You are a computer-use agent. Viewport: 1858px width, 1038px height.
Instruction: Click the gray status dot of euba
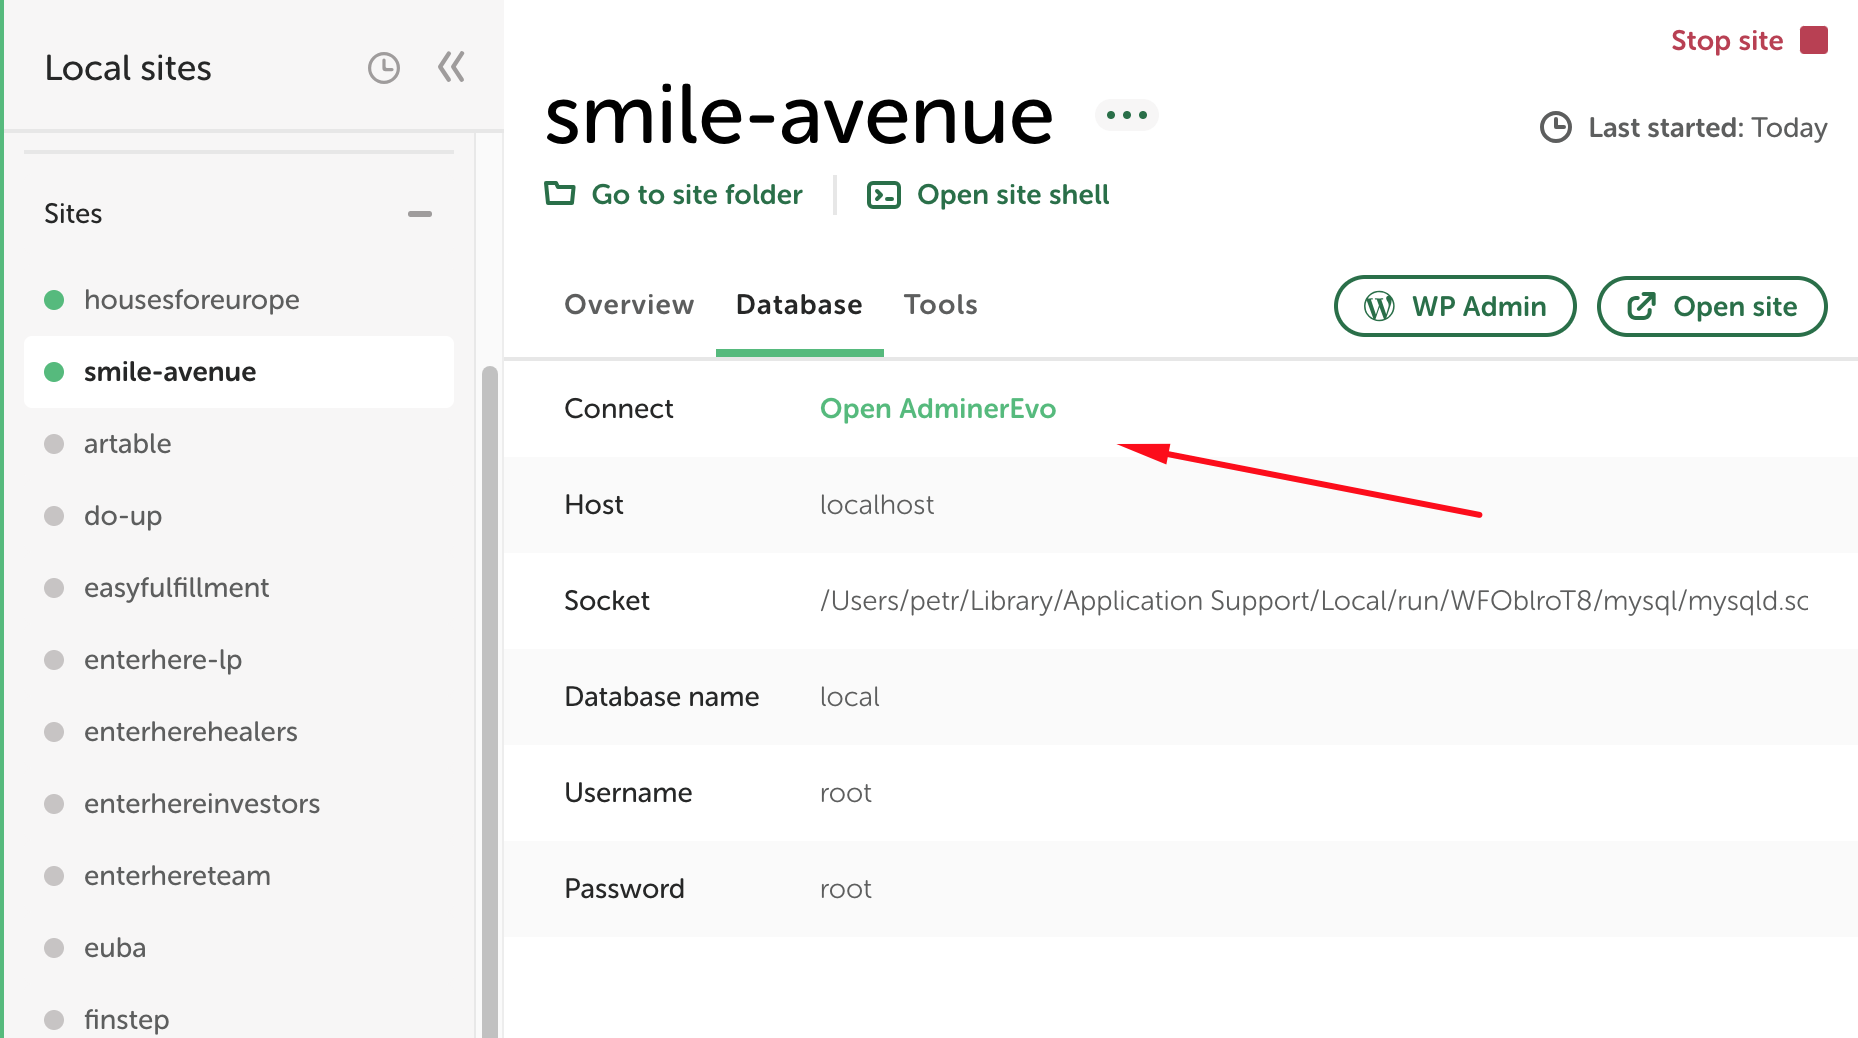(x=55, y=948)
